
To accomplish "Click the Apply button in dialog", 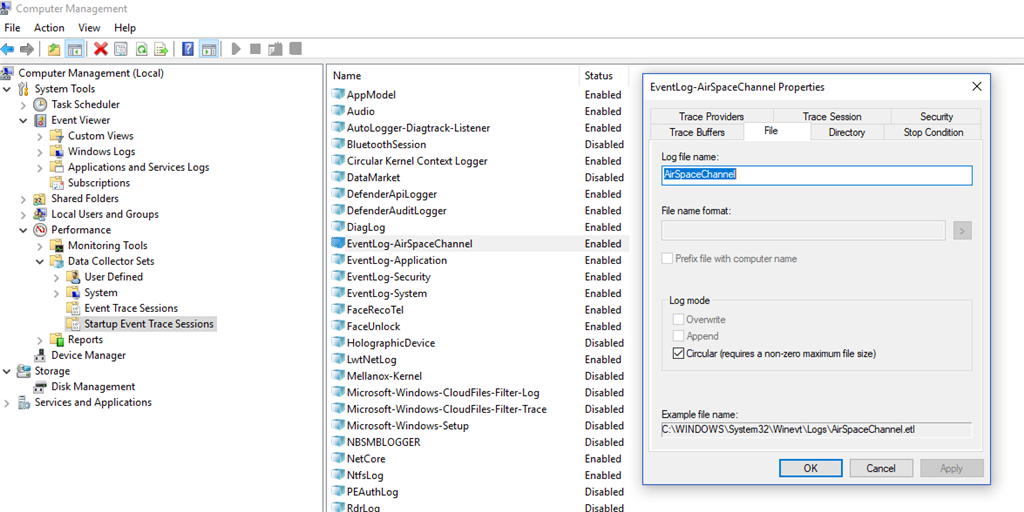I will [952, 468].
